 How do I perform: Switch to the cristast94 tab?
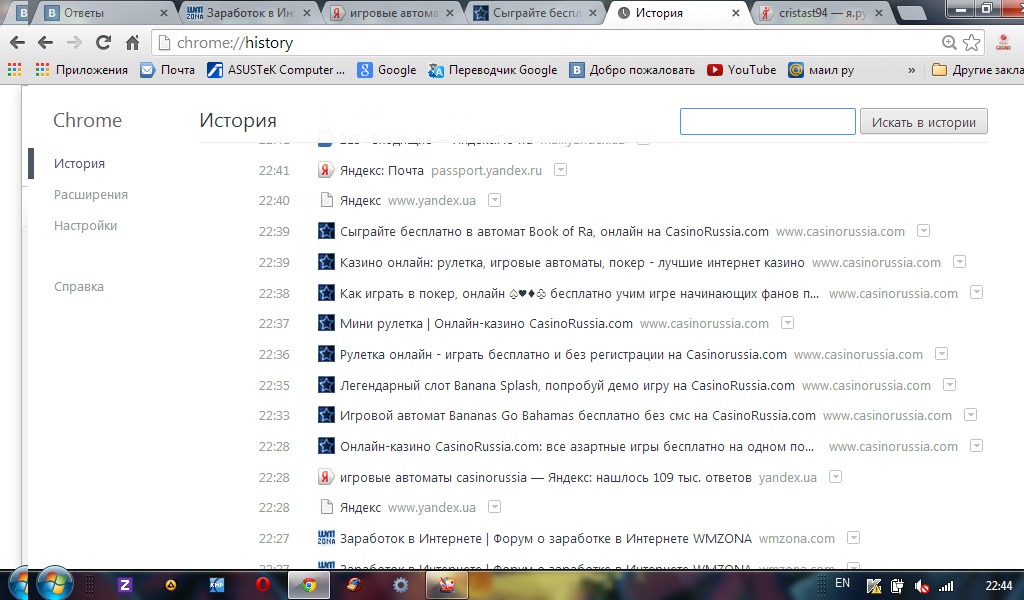coord(820,12)
